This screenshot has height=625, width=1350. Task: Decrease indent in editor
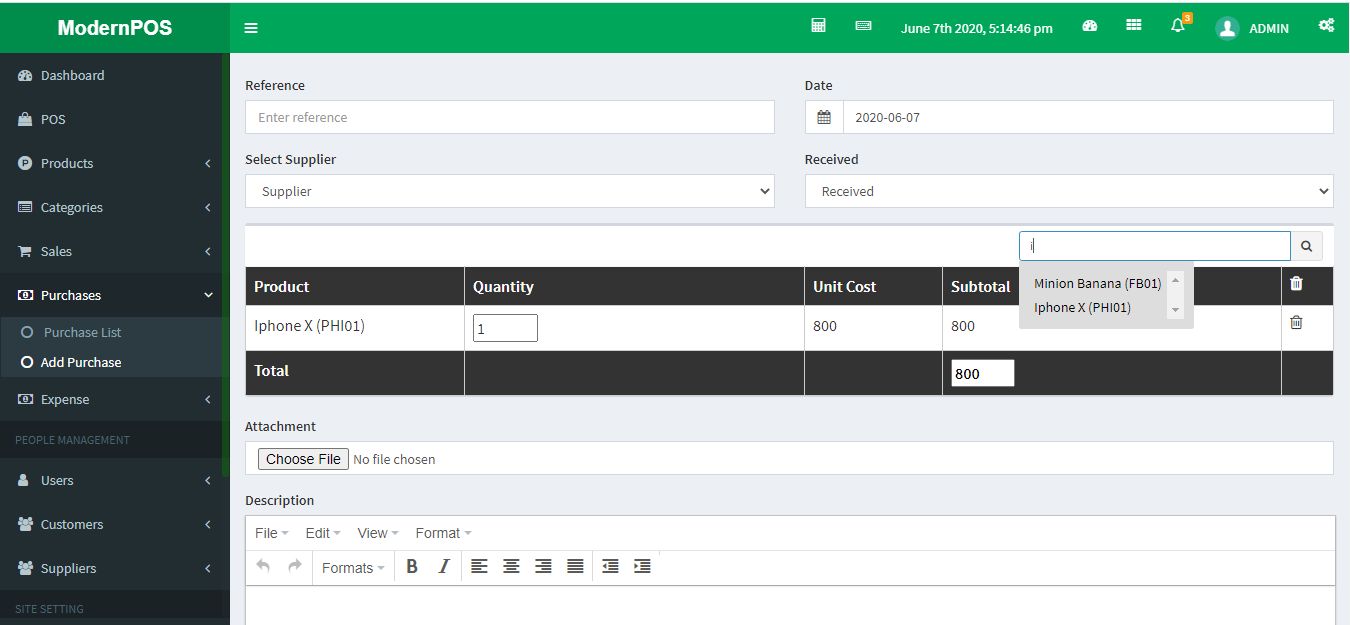610,566
